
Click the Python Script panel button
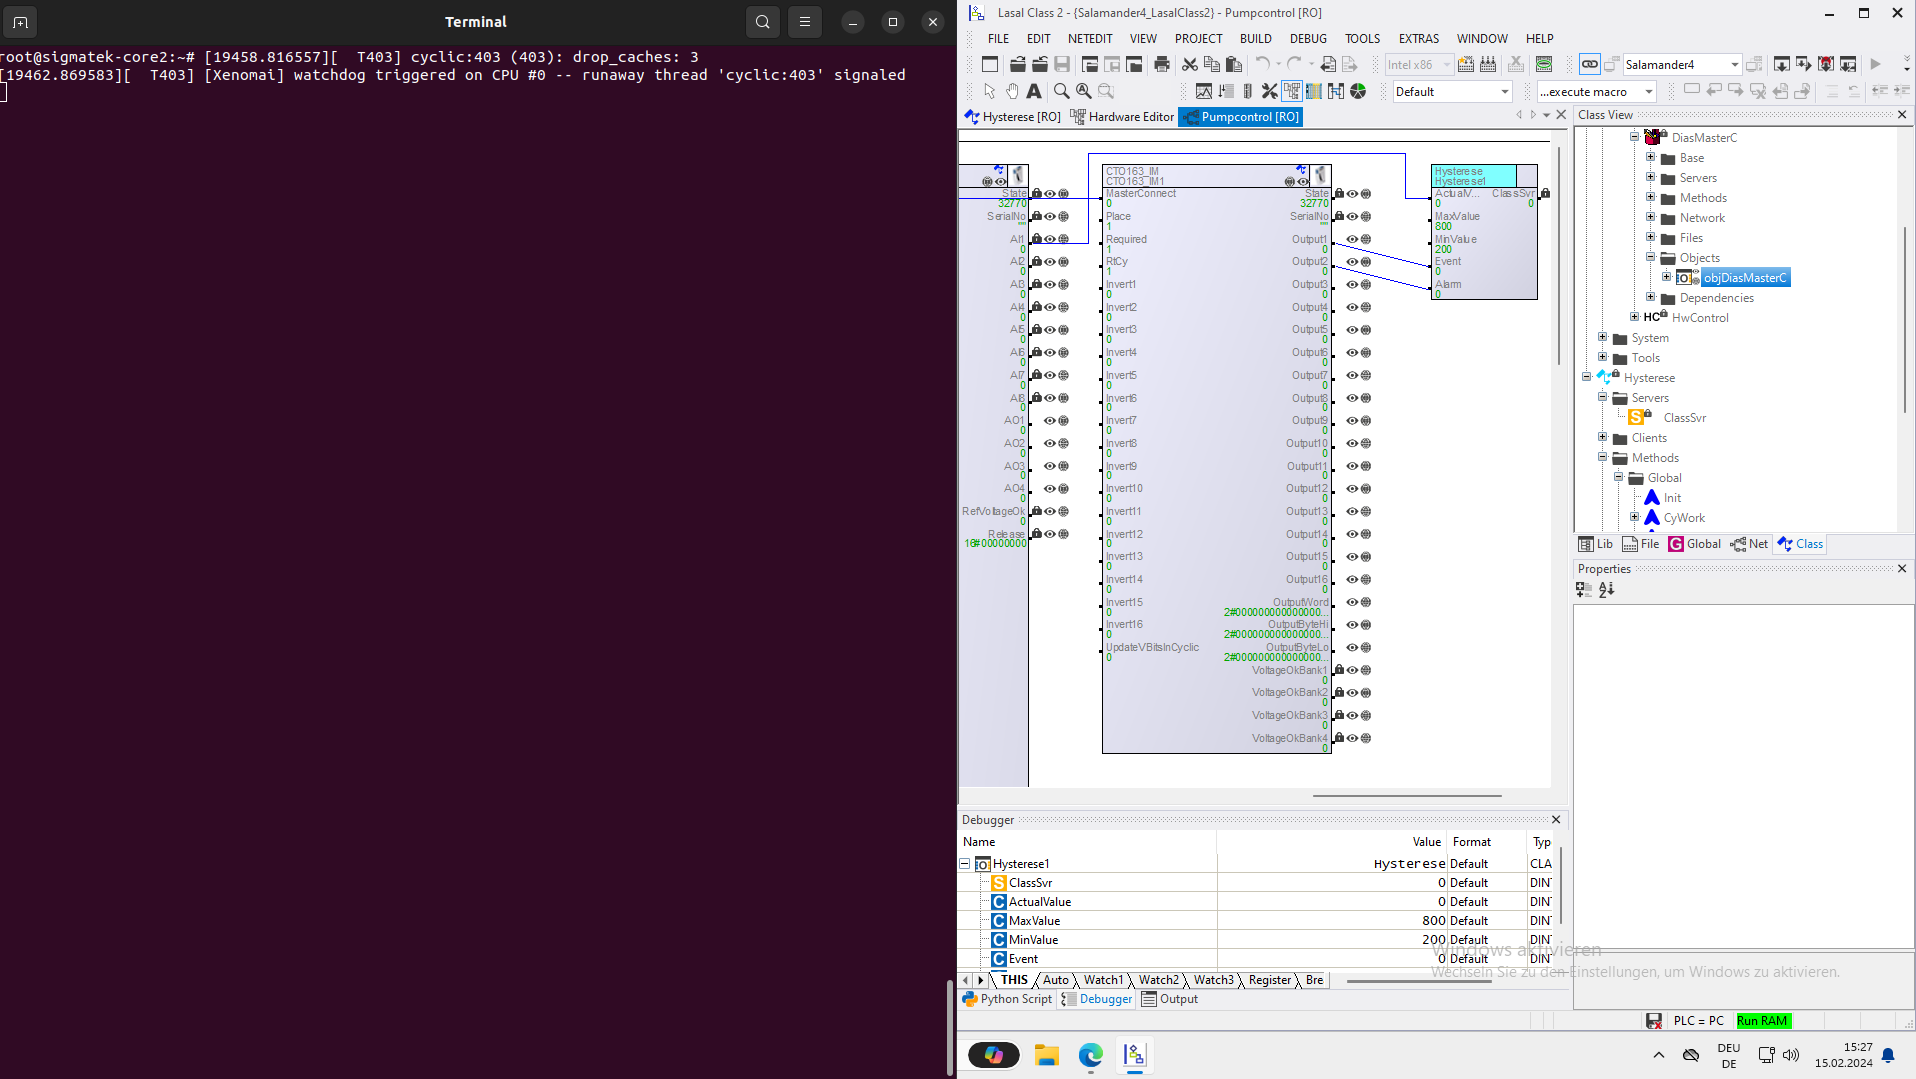click(1007, 999)
